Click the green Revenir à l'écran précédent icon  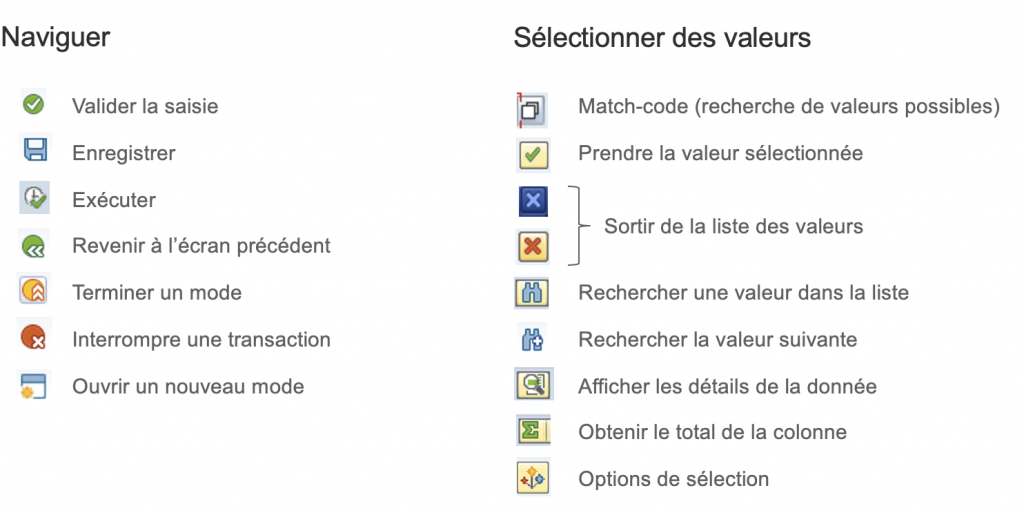tap(34, 245)
